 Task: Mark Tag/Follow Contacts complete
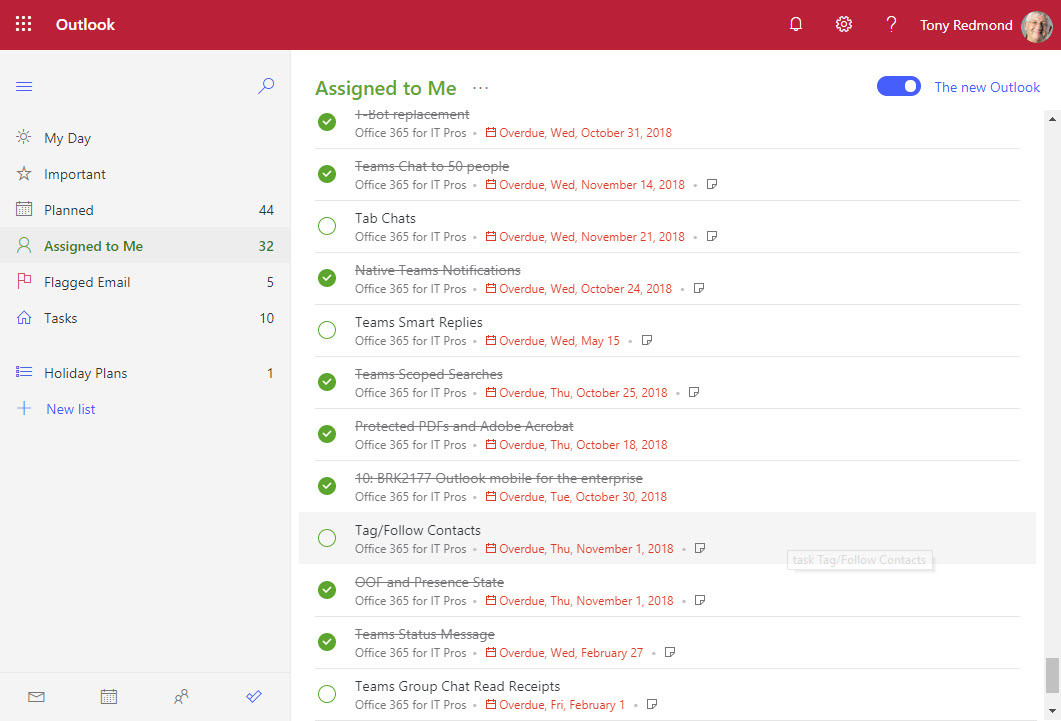(327, 538)
